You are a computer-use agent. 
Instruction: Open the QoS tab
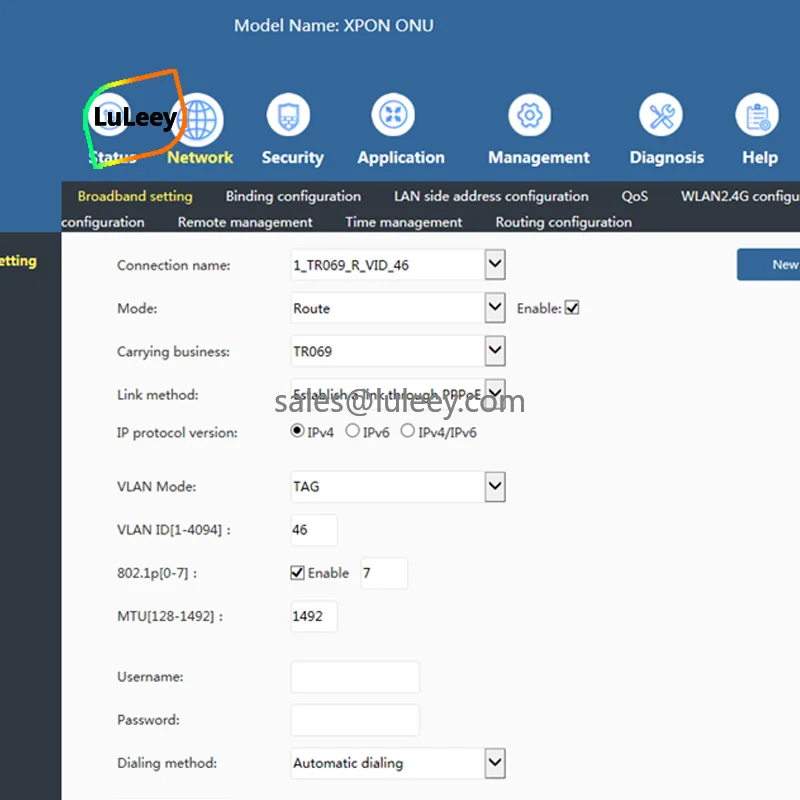635,196
